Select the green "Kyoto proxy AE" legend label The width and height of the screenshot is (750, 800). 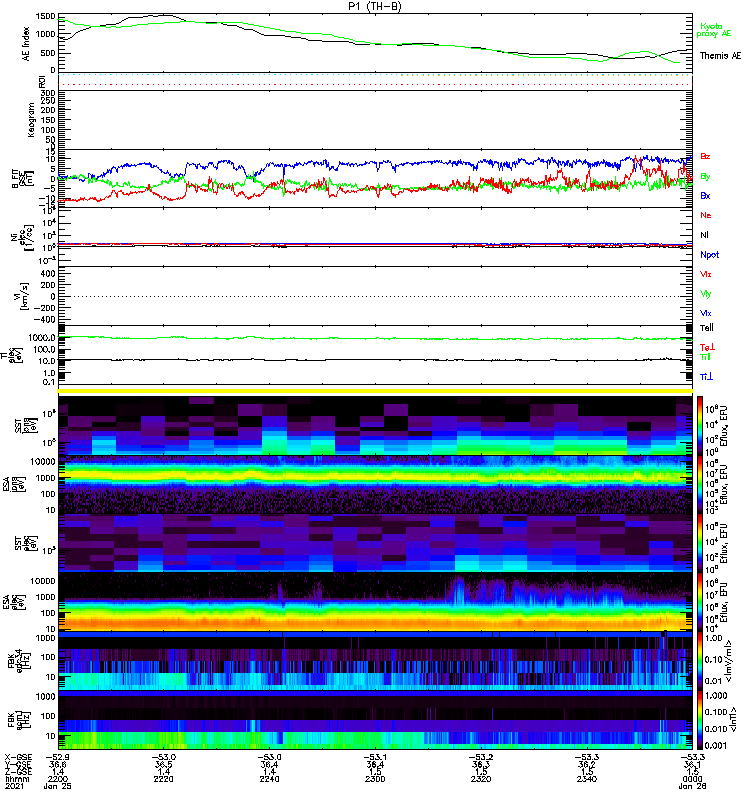click(713, 30)
